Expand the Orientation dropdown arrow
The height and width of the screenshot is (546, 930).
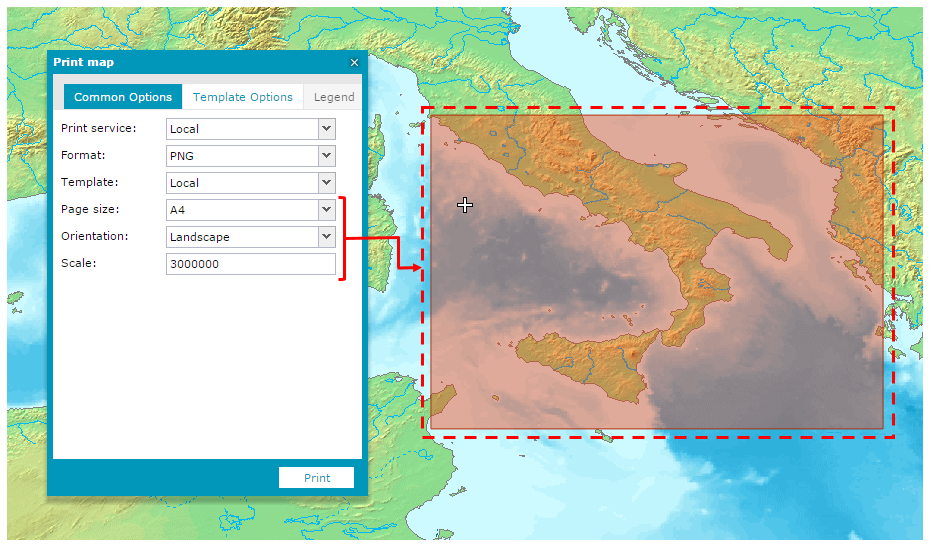[326, 237]
